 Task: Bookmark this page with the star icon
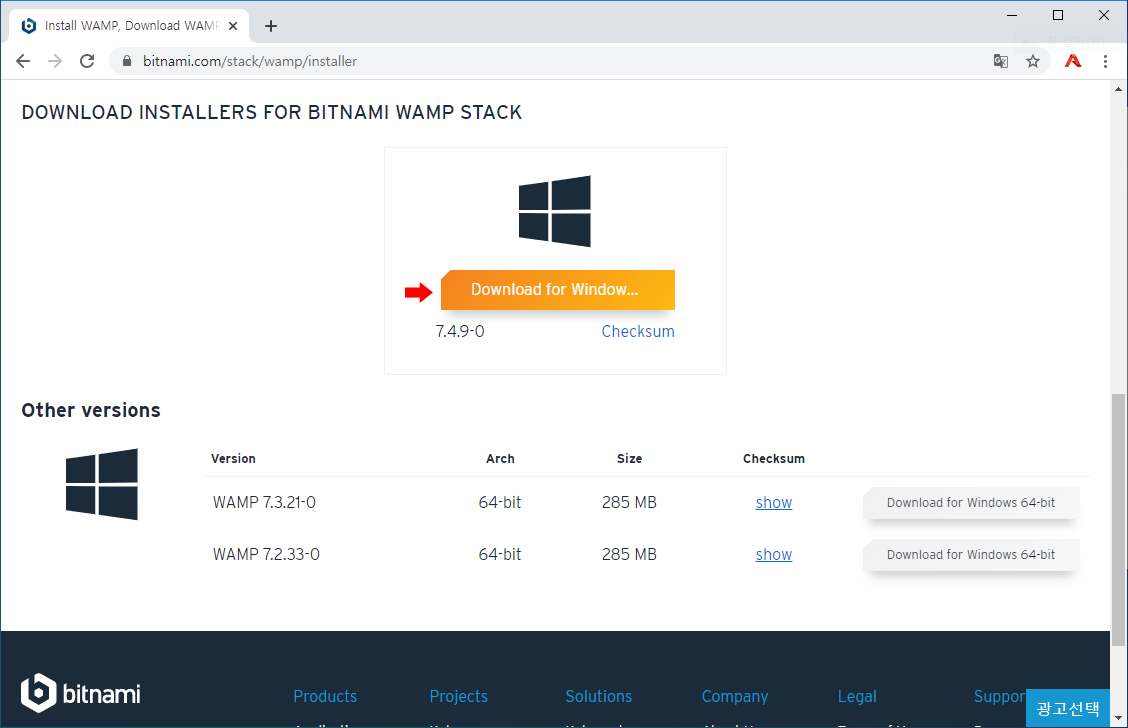click(x=1033, y=61)
